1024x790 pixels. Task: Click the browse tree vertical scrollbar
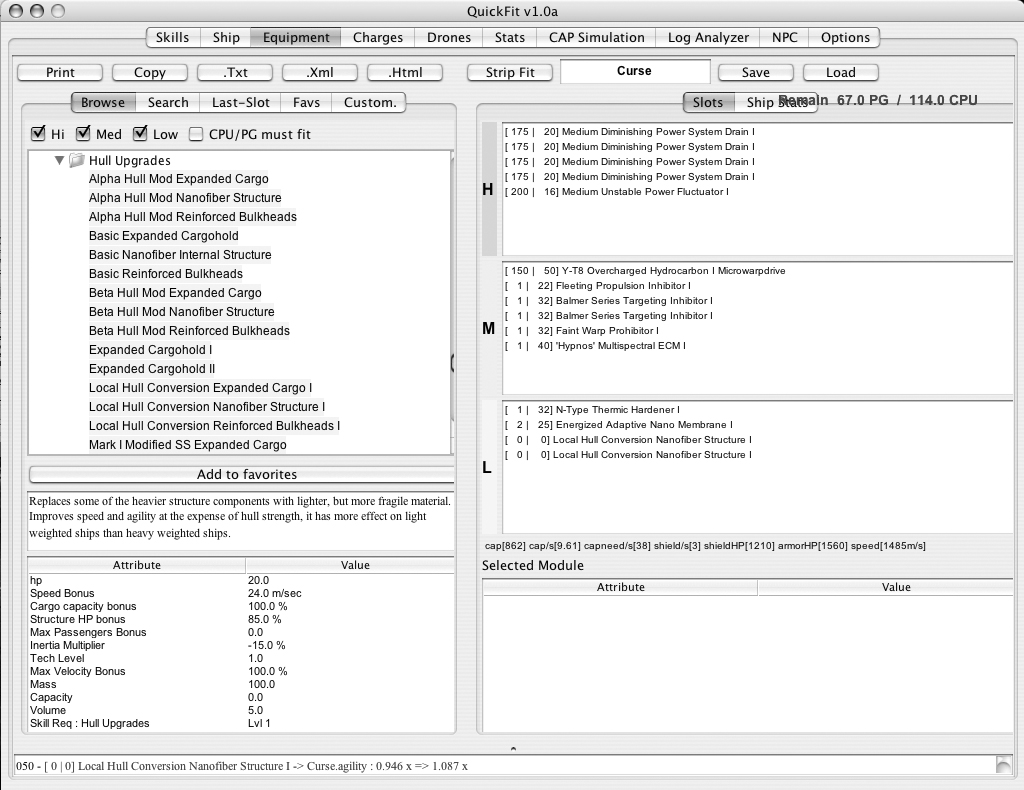(x=452, y=302)
